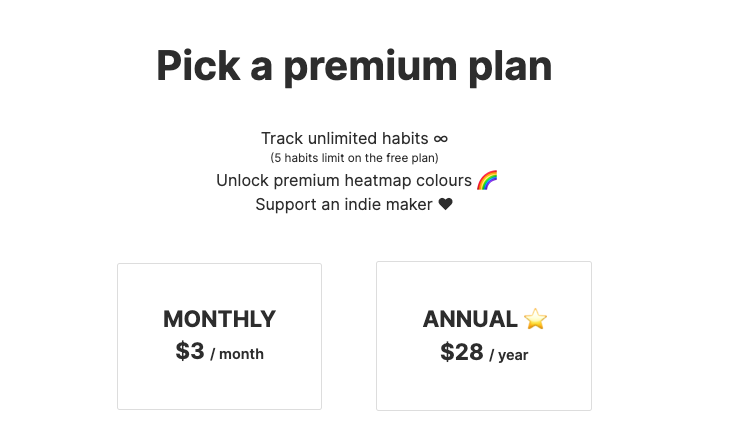Click the ANNUAL label
The height and width of the screenshot is (424, 752).
pyautogui.click(x=470, y=320)
